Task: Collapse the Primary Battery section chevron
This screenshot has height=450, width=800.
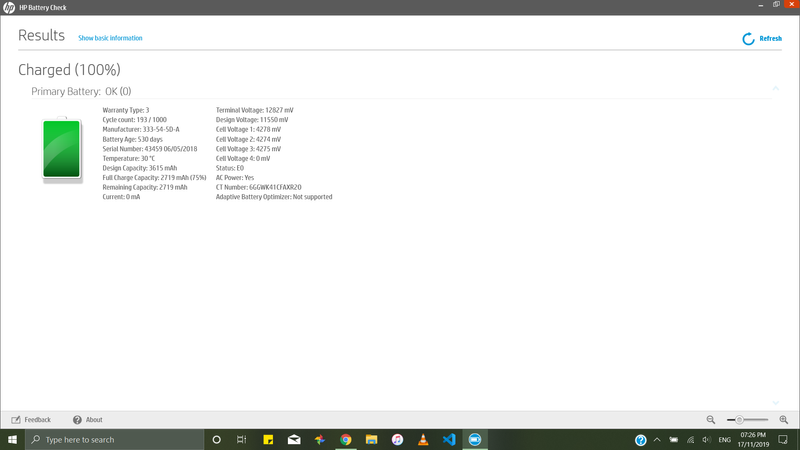Action: (776, 89)
